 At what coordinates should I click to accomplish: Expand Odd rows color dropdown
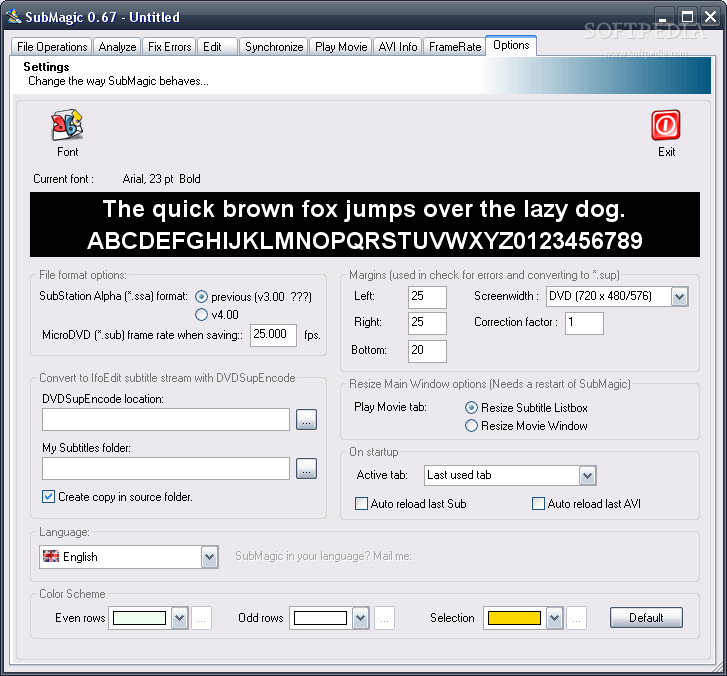360,618
